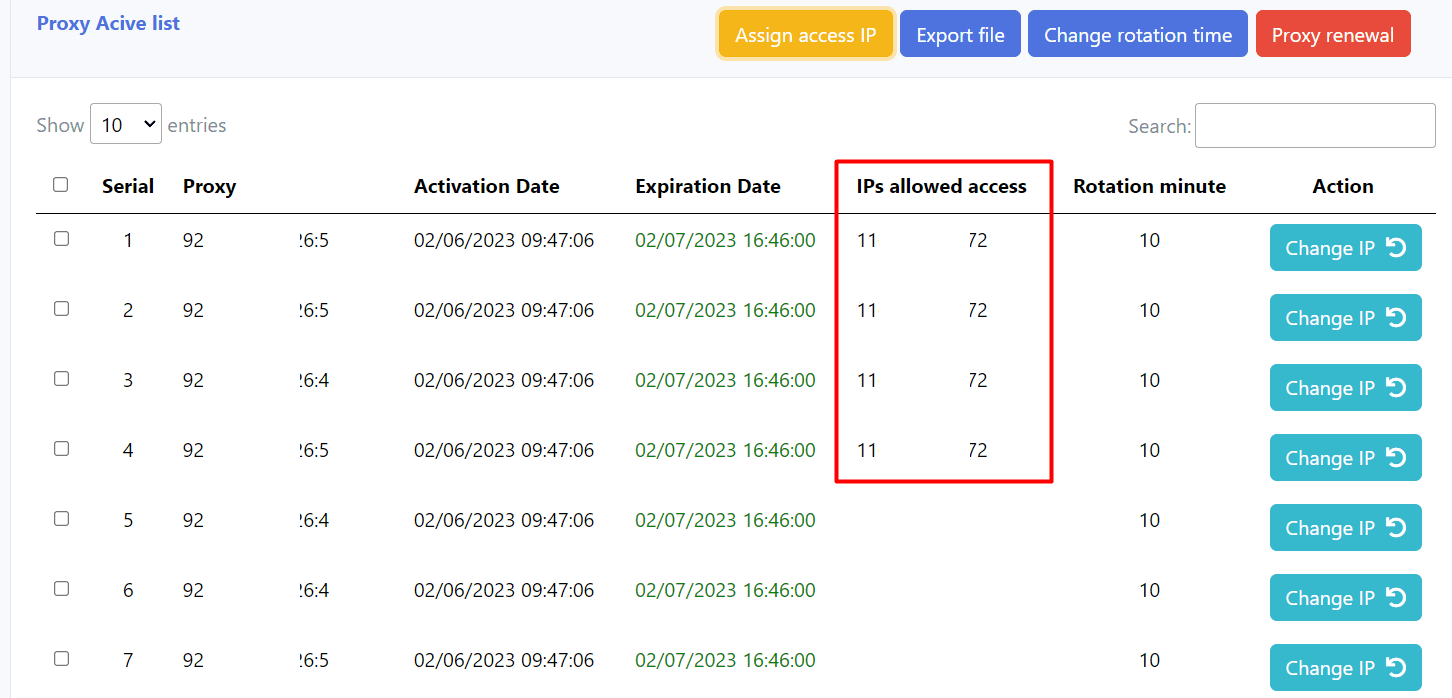Tick the select-all checkbox in table header
1452x698 pixels.
coord(61,185)
